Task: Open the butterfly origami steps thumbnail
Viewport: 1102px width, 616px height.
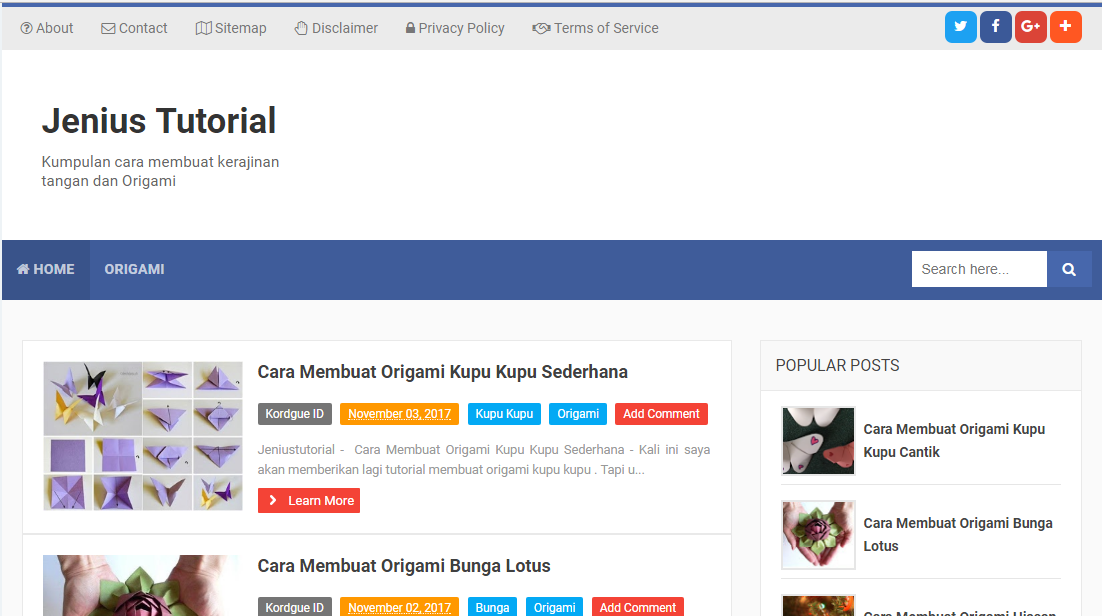Action: point(143,436)
